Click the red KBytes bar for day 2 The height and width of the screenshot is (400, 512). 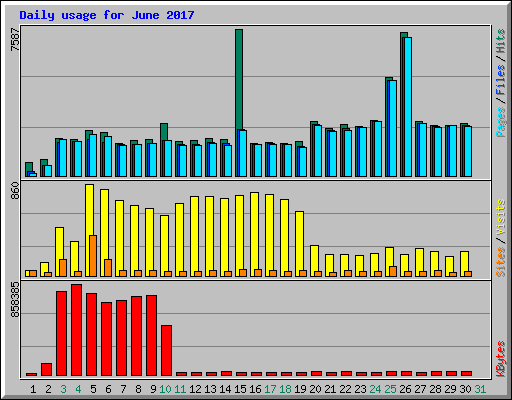pos(46,370)
